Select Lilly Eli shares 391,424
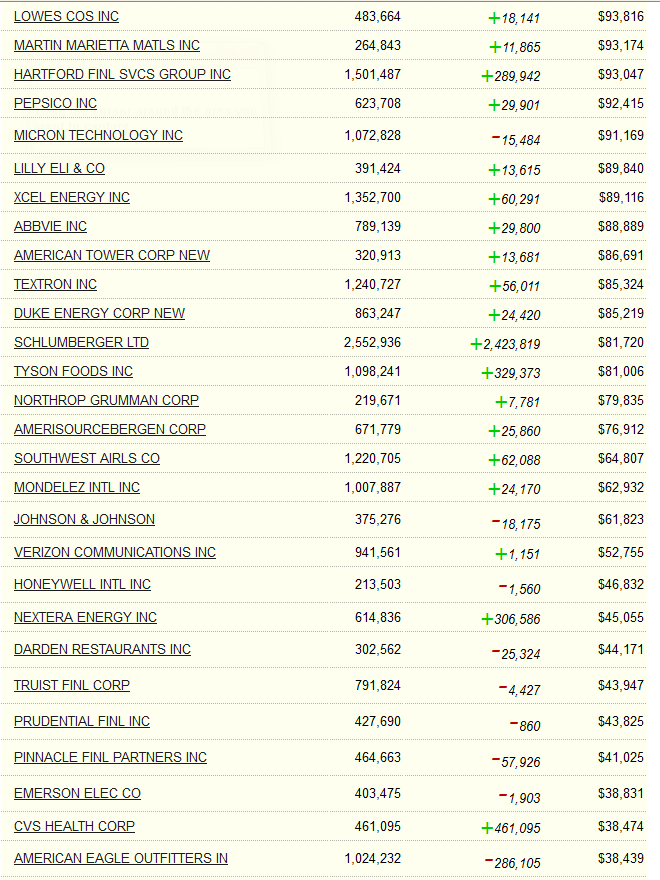660x880 pixels. tap(378, 168)
